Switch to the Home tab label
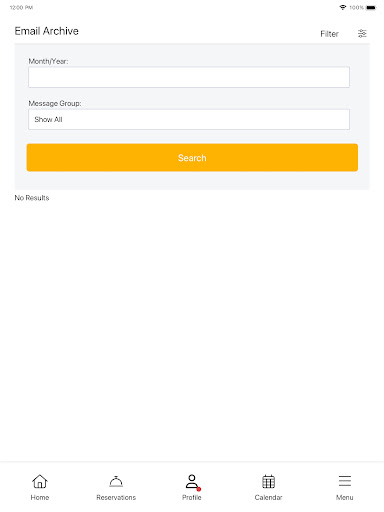Image resolution: width=384 pixels, height=512 pixels. (x=40, y=497)
